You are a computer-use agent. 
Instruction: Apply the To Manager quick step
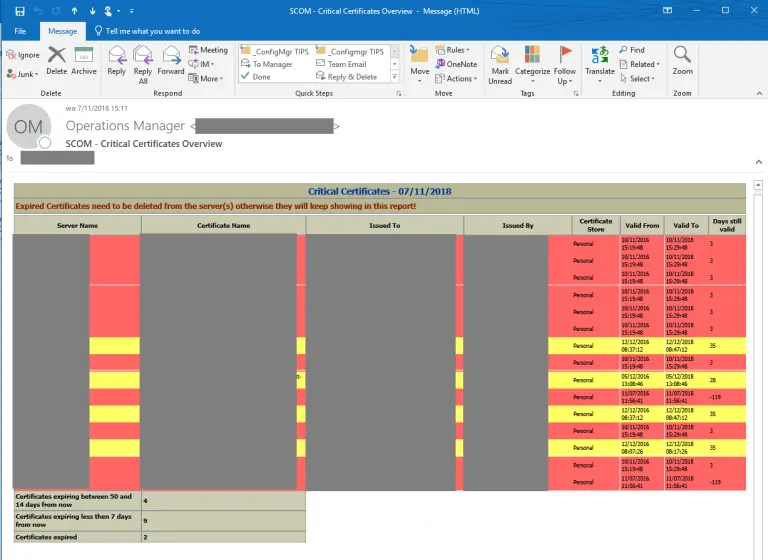click(272, 64)
